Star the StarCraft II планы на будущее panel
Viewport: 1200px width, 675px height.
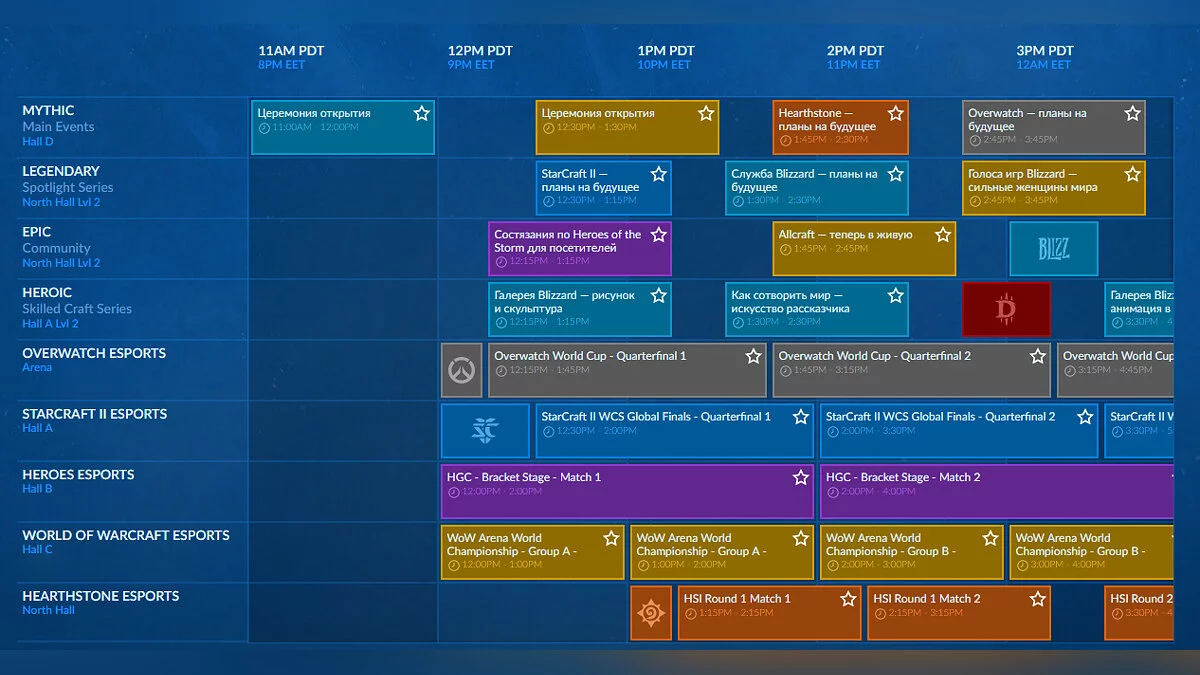659,174
